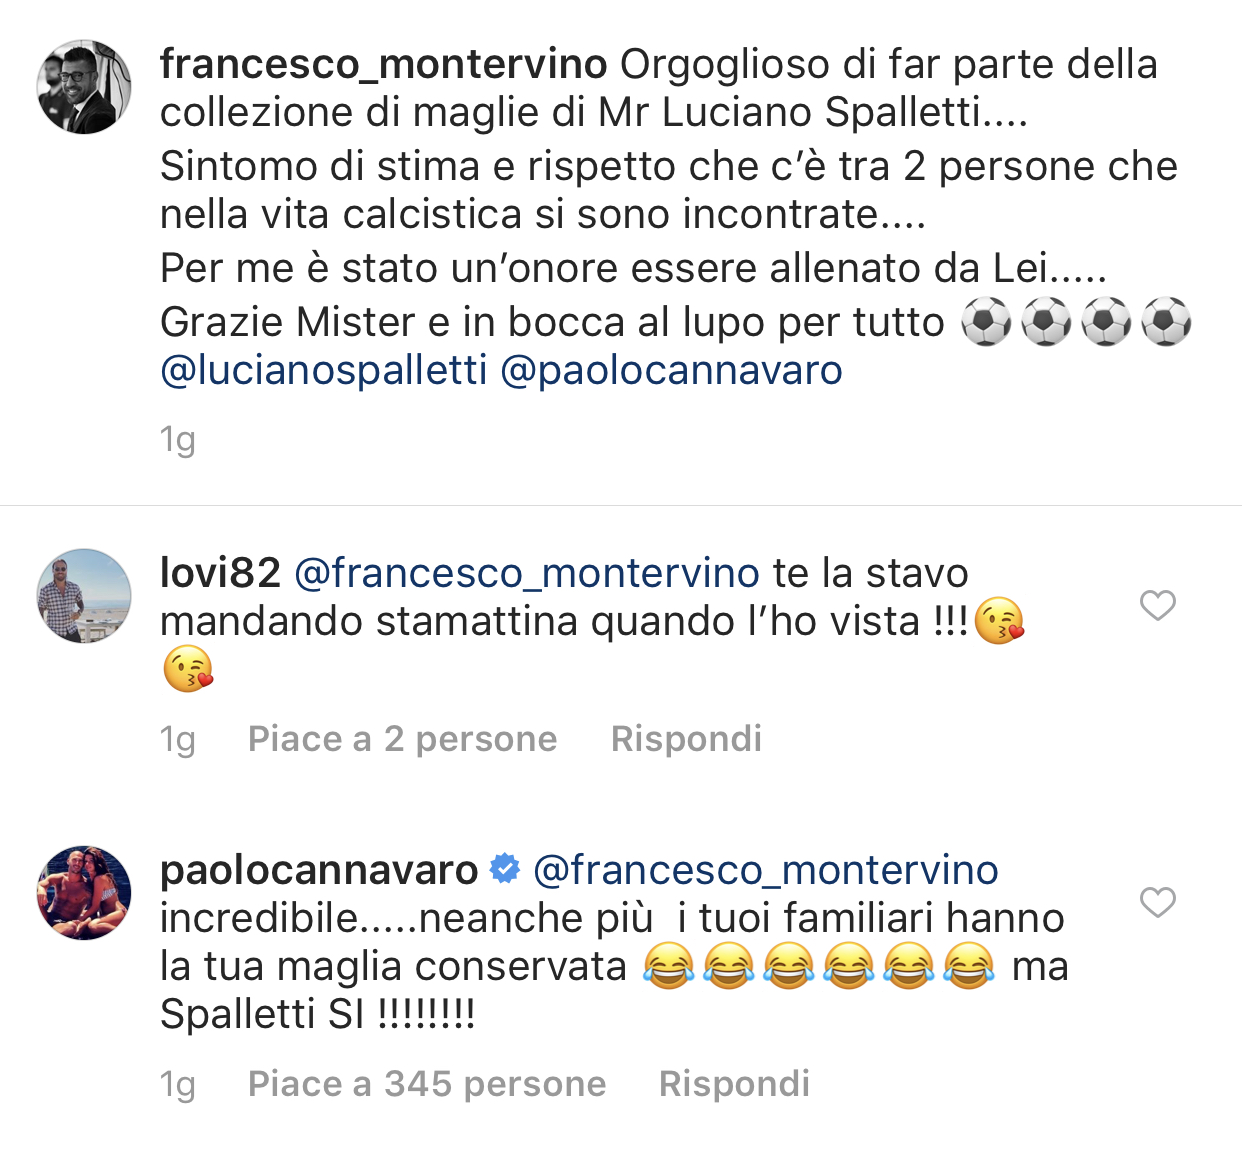Open the francesco_montervino username at top
The width and height of the screenshot is (1242, 1170).
pos(383,64)
